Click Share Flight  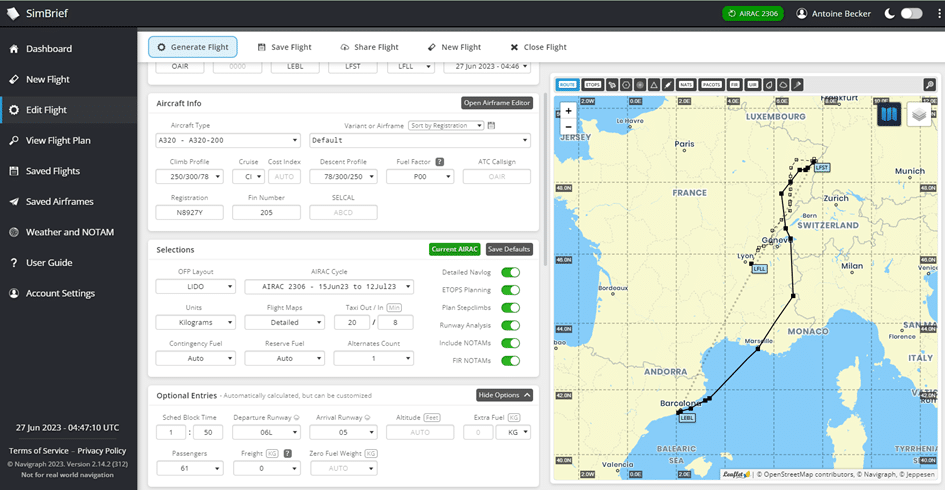(369, 47)
